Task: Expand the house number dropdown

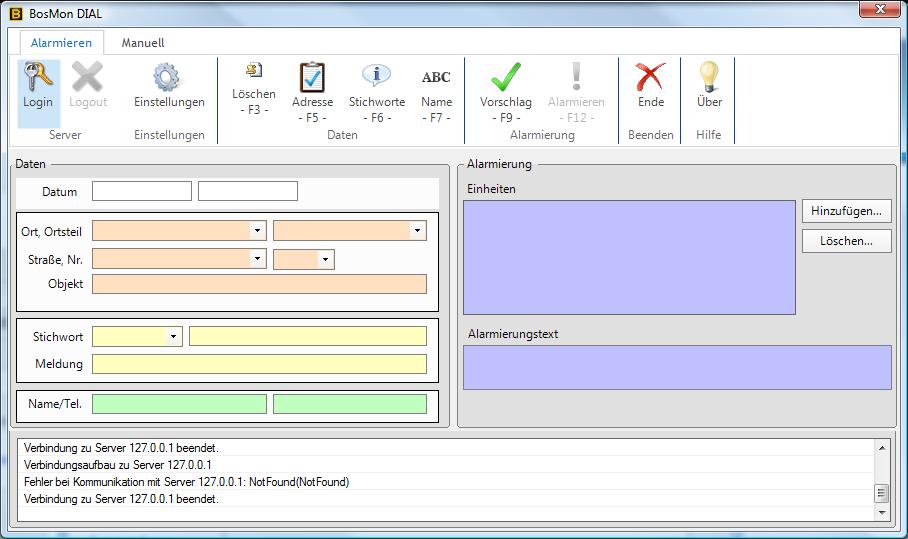Action: click(325, 260)
